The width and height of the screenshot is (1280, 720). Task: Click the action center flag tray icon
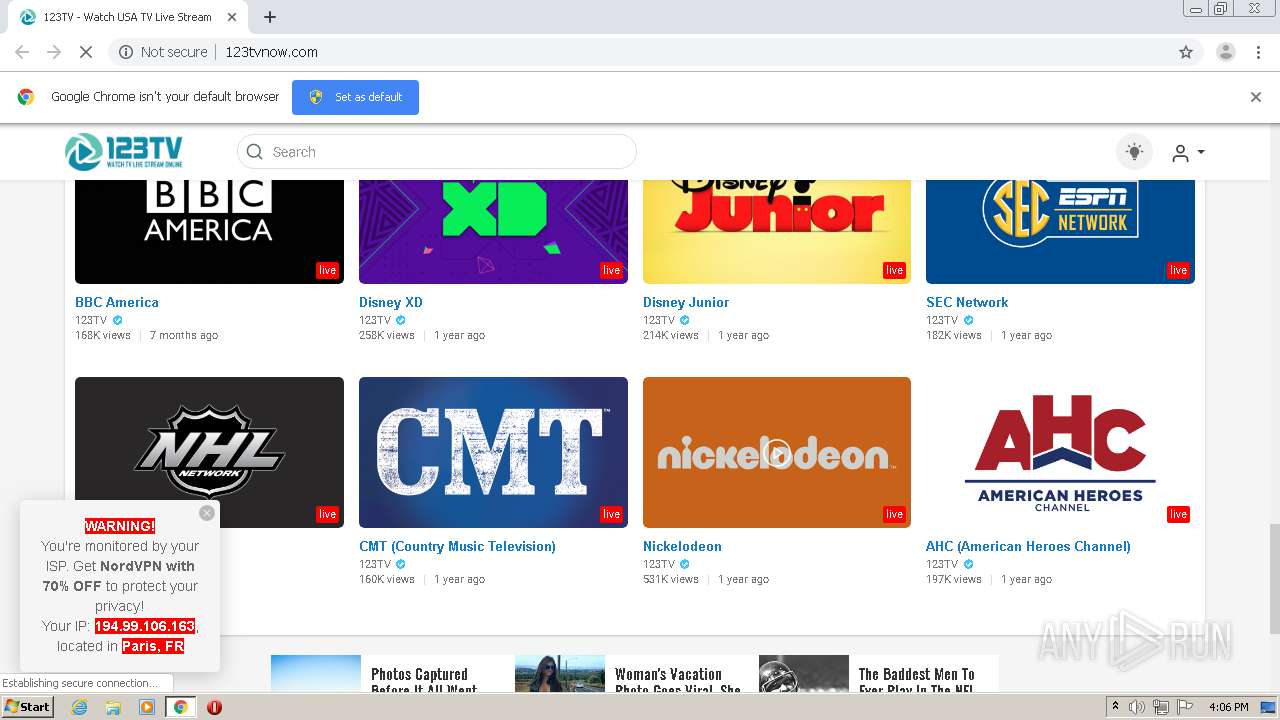1183,707
